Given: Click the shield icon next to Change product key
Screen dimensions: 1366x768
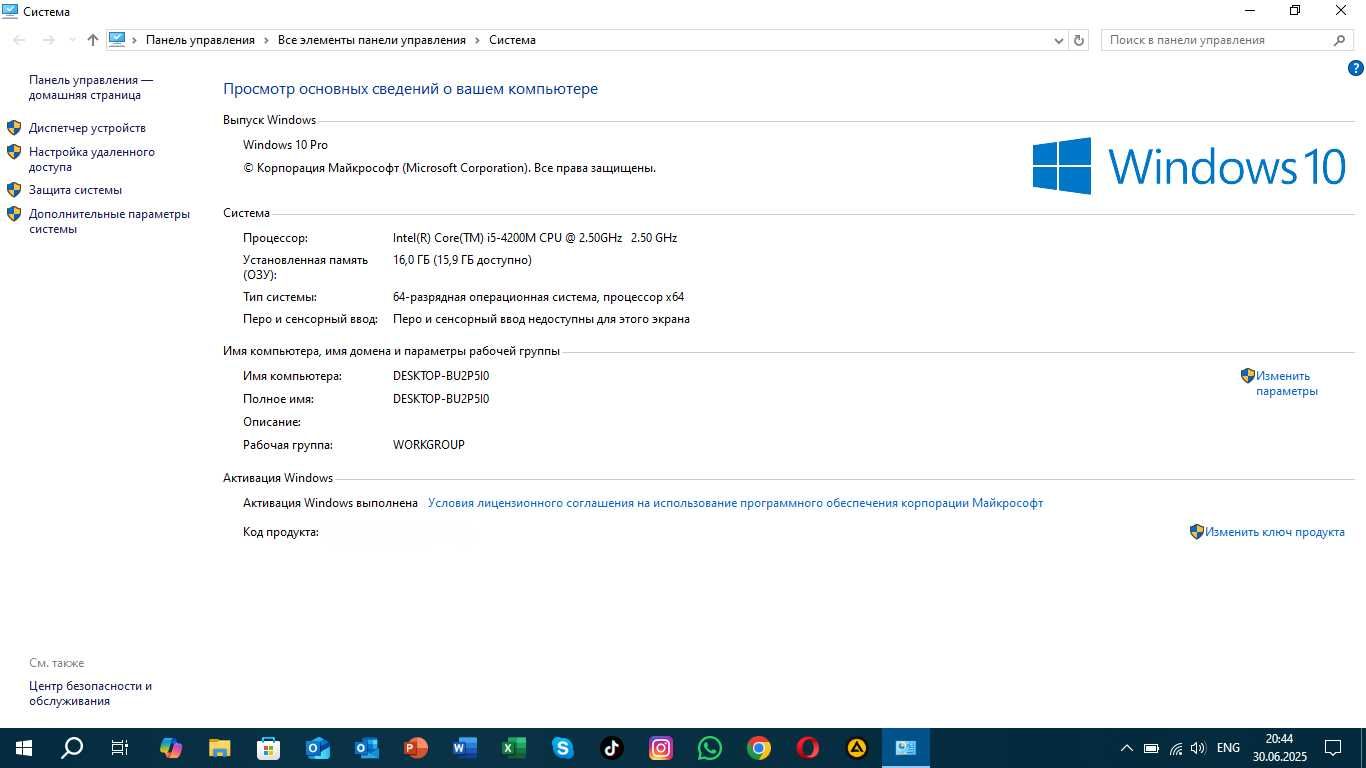Looking at the screenshot, I should (x=1197, y=532).
